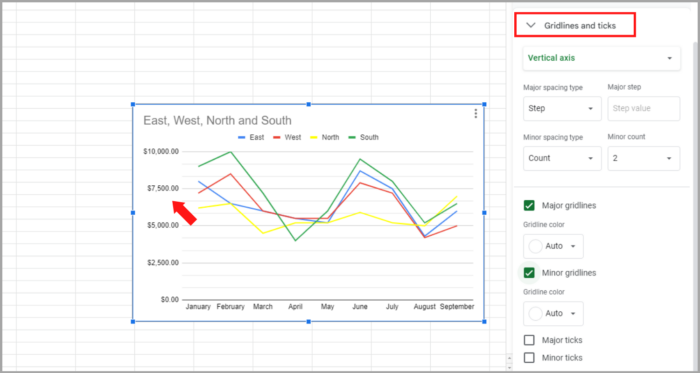
Task: Open the Major spacing type Step dropdown
Action: pos(562,108)
